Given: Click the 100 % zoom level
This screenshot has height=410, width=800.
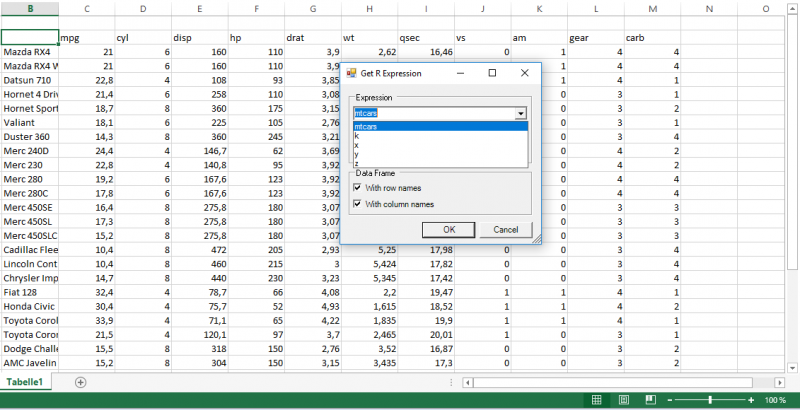Looking at the screenshot, I should pos(776,400).
